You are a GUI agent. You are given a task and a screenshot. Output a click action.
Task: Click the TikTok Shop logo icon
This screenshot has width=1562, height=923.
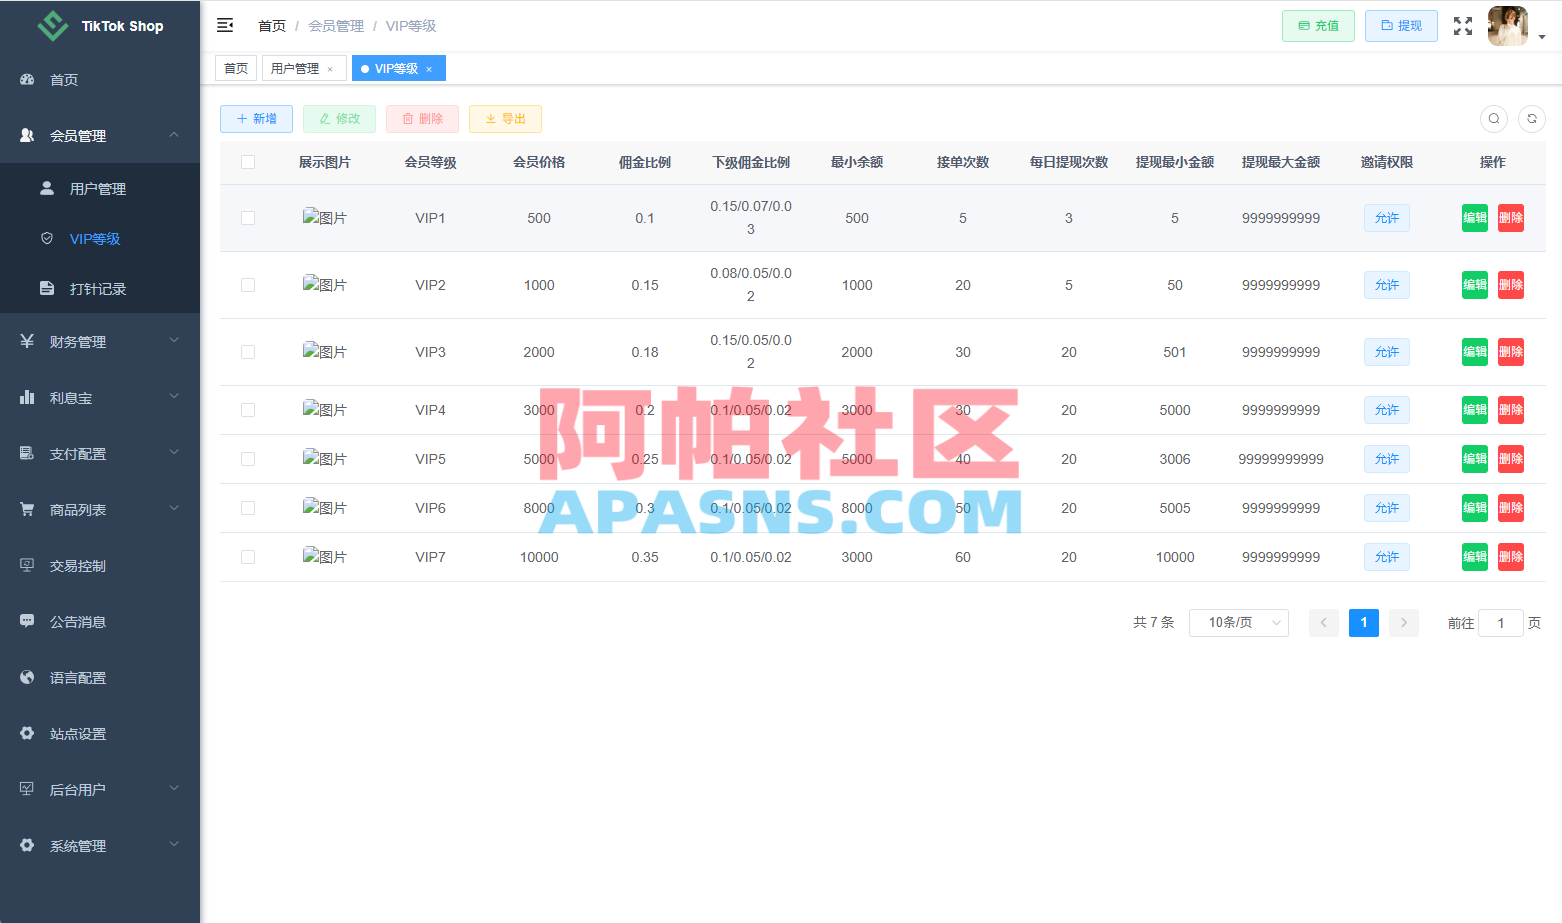click(x=53, y=26)
